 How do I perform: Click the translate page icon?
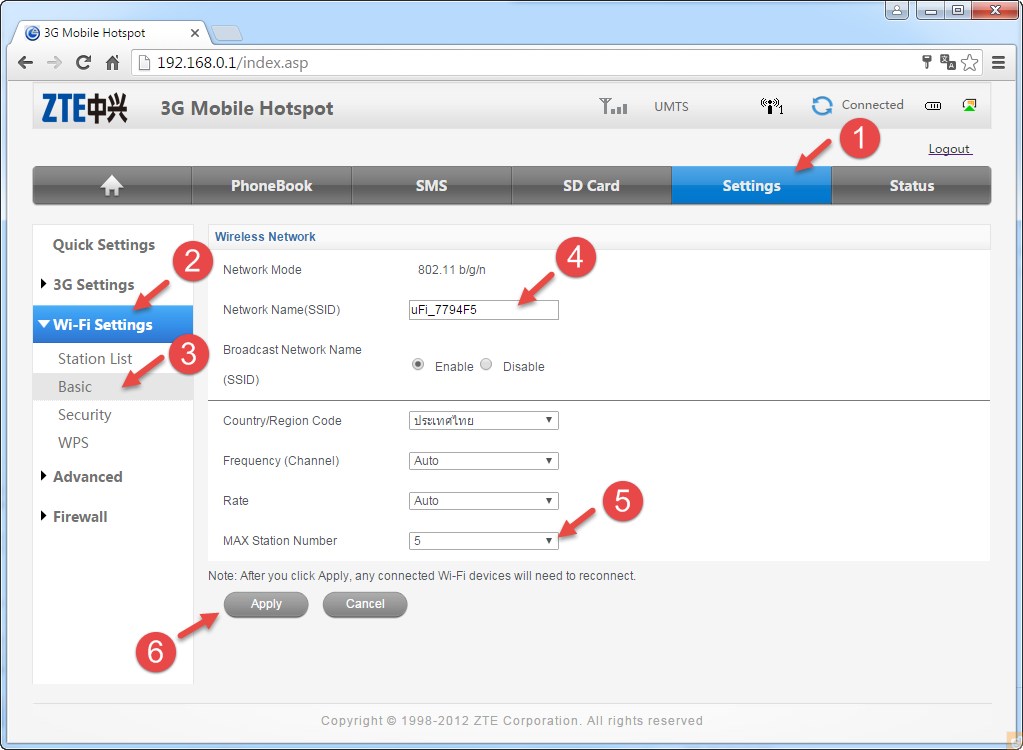coord(947,62)
